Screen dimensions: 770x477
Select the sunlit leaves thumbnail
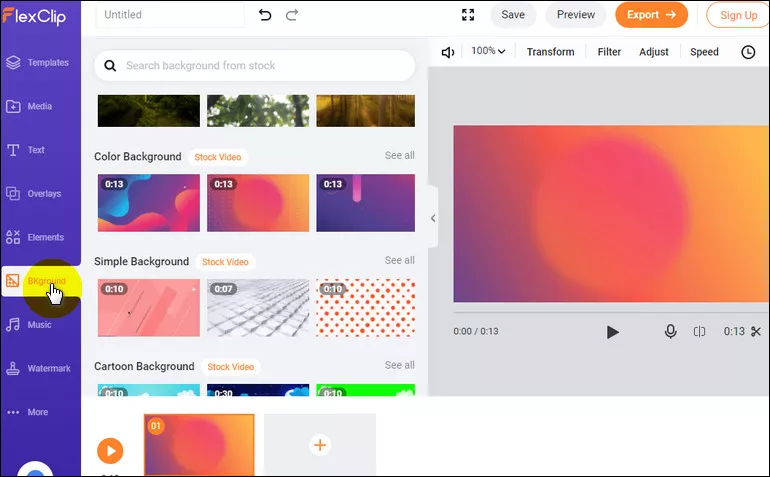pyautogui.click(x=258, y=111)
